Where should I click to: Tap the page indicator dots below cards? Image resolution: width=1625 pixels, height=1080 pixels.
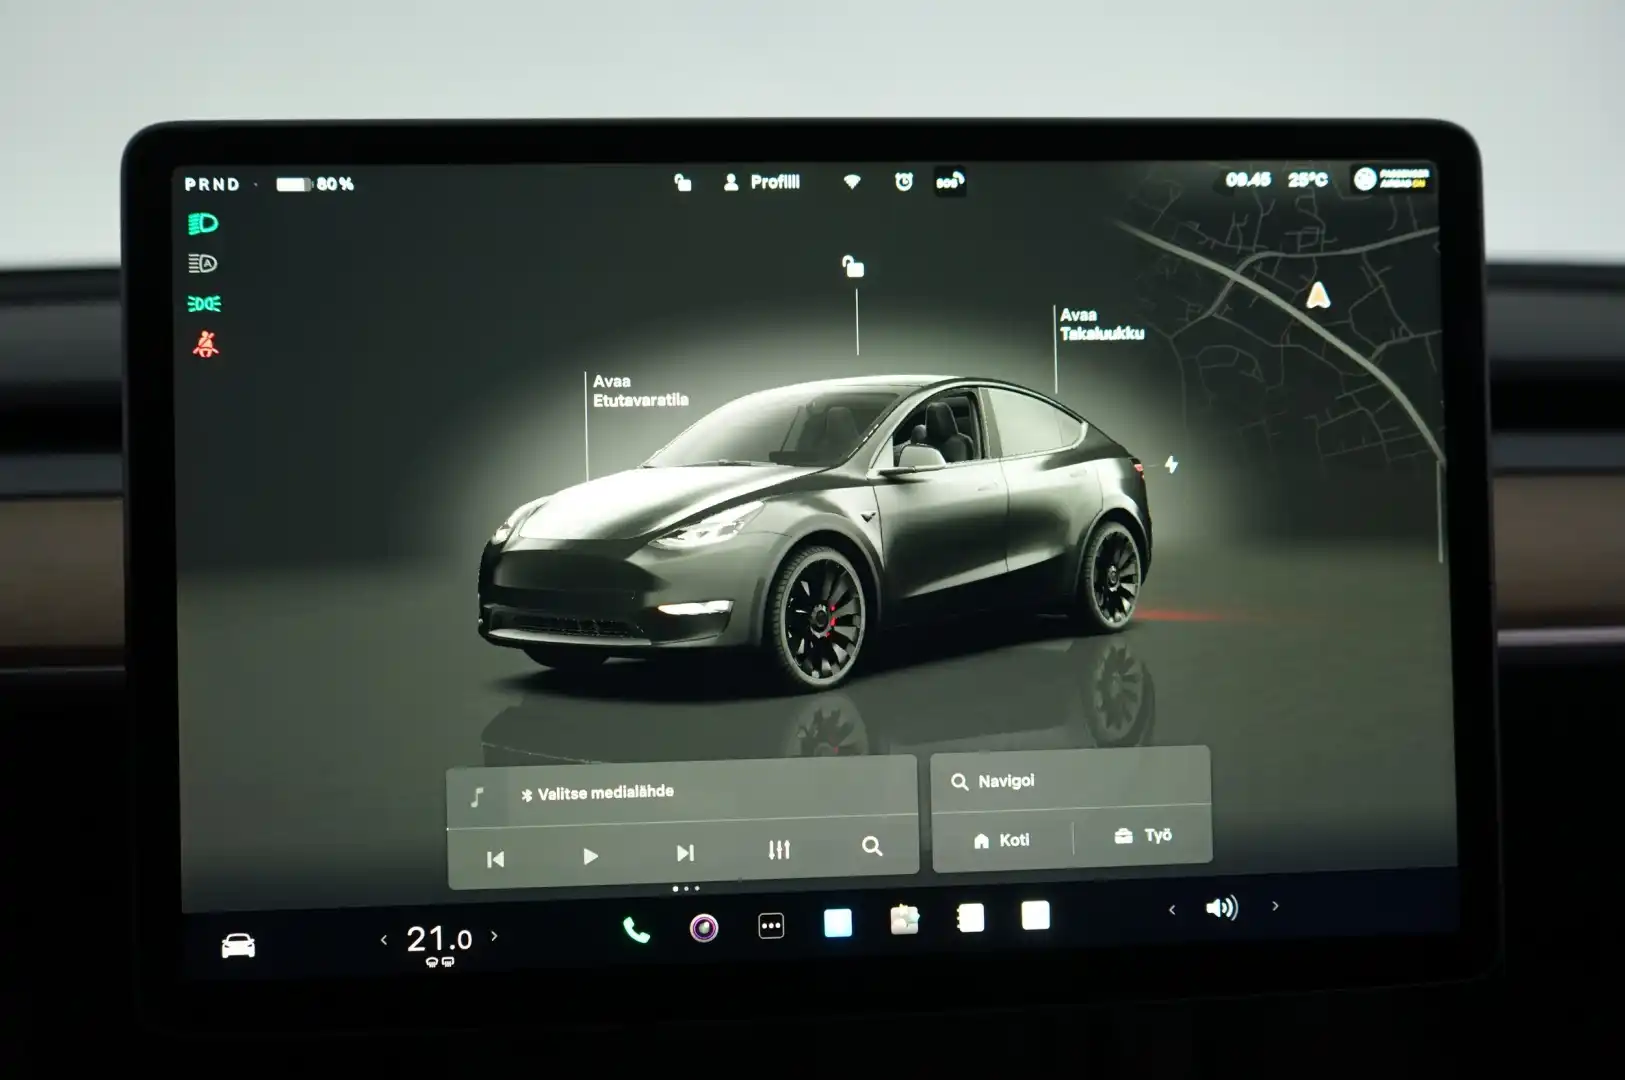point(686,888)
